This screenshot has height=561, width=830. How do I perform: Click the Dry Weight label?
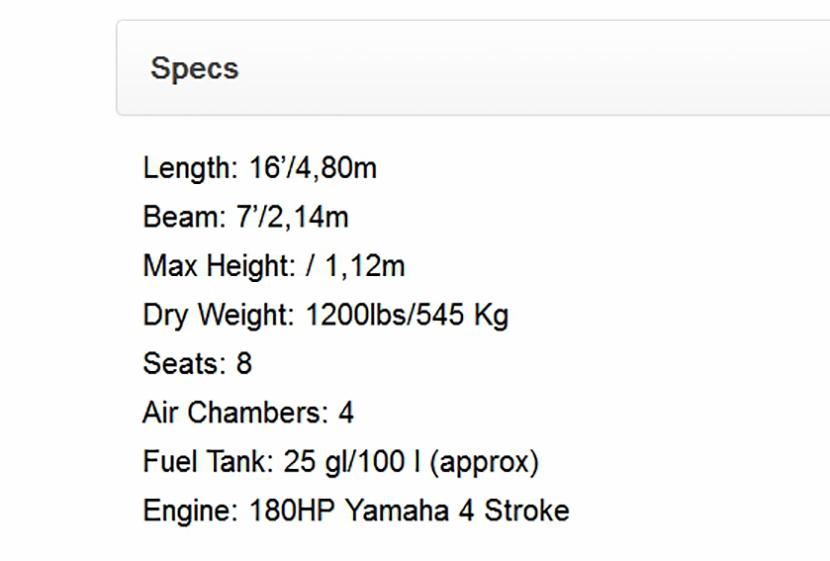218,315
